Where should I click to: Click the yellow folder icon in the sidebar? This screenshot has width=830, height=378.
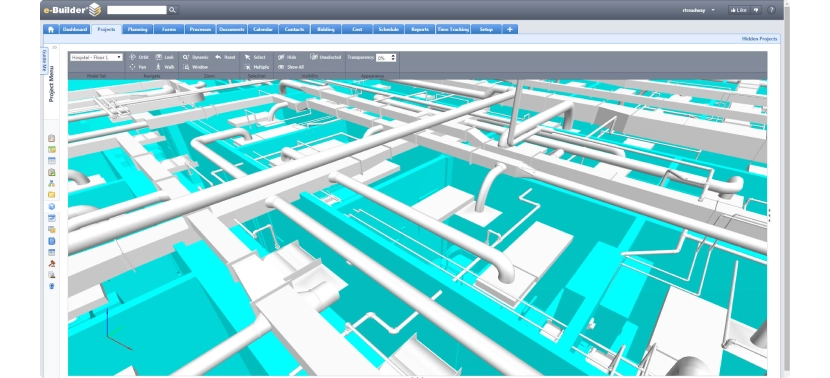tap(51, 195)
